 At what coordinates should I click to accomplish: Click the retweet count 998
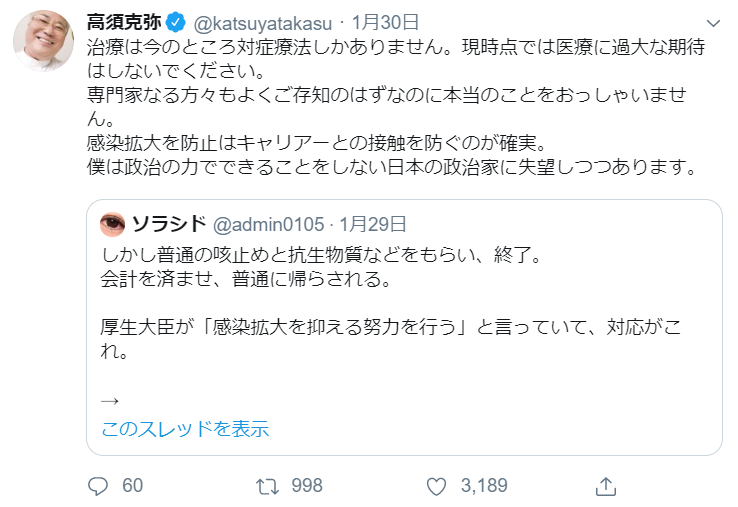(x=305, y=486)
